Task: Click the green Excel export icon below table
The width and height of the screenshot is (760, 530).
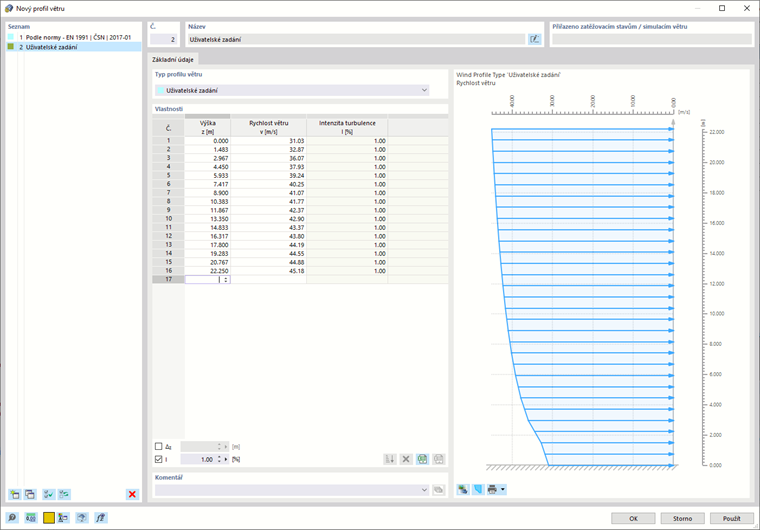Action: pos(423,459)
